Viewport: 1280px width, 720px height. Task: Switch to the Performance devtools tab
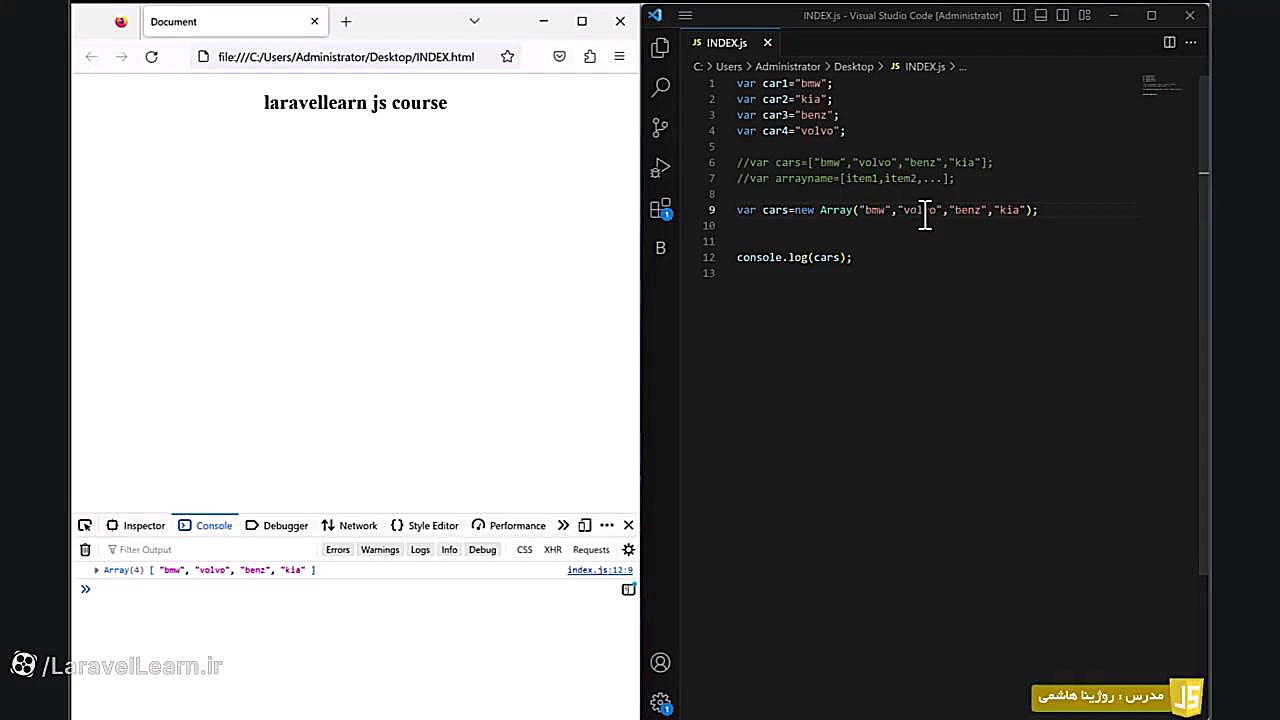tap(509, 525)
